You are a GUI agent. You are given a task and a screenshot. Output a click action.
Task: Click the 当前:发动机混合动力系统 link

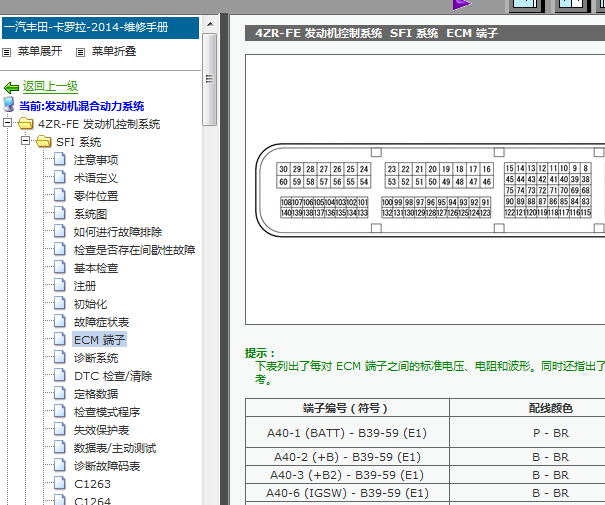(x=82, y=106)
